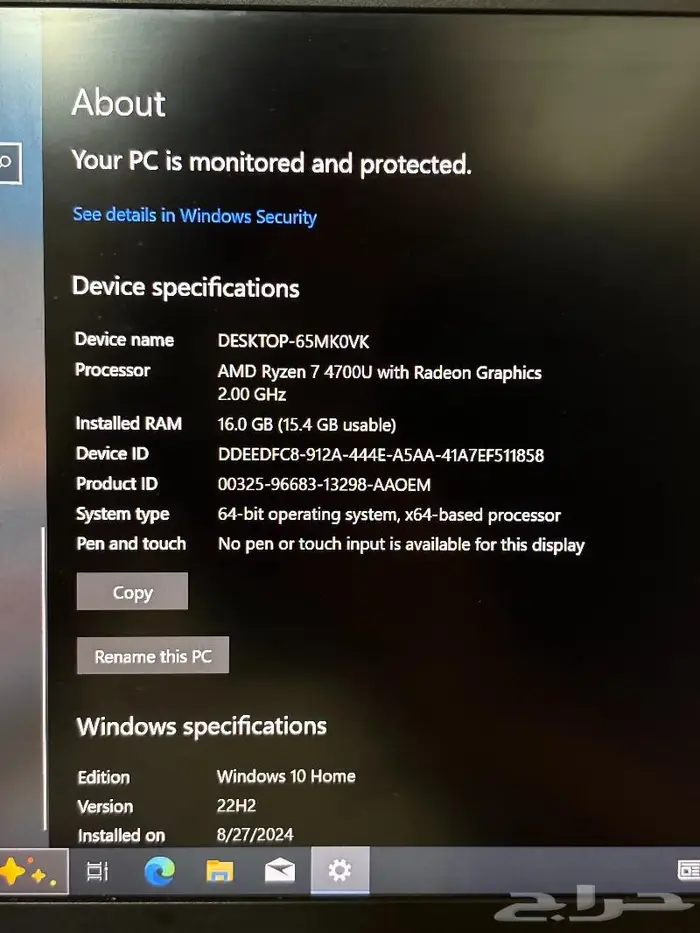Screen dimensions: 700x933
Task: Click the No pen or touch input text
Action: pos(401,544)
